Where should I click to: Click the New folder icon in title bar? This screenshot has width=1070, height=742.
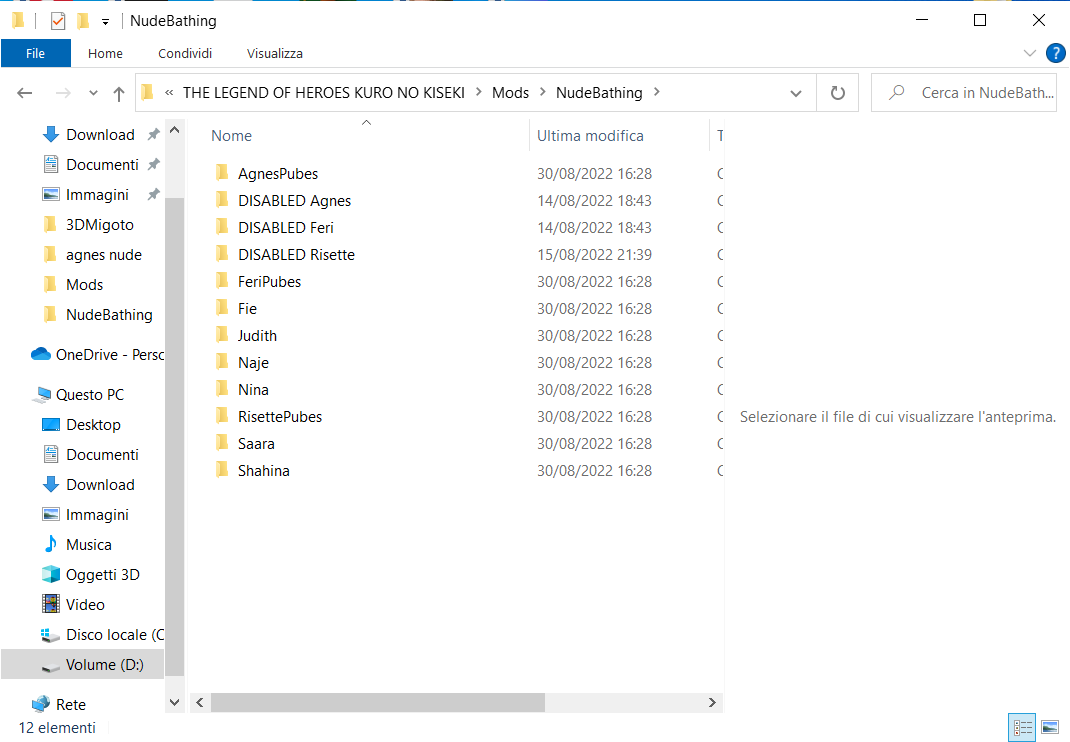click(x=83, y=21)
